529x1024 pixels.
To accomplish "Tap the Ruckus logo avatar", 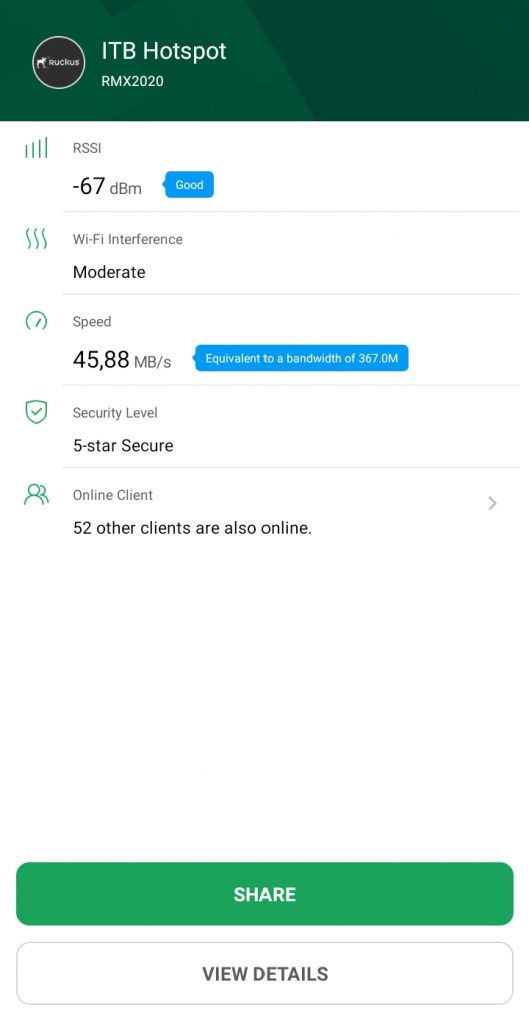I will 59,63.
